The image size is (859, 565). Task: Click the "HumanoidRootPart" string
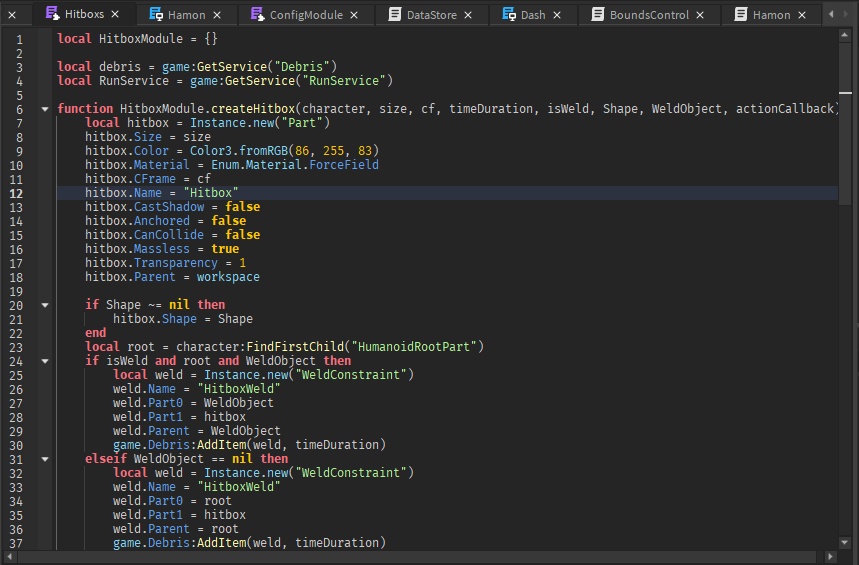coord(414,347)
